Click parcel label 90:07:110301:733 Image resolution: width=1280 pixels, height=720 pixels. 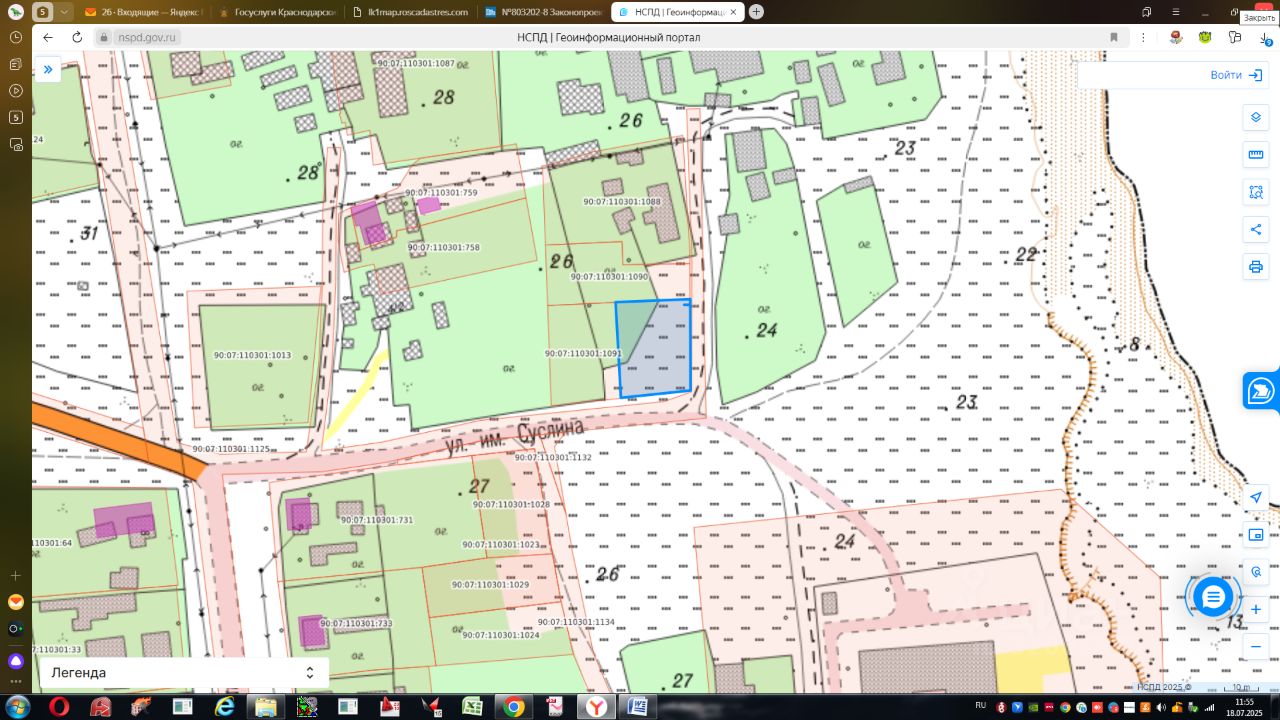tap(356, 623)
